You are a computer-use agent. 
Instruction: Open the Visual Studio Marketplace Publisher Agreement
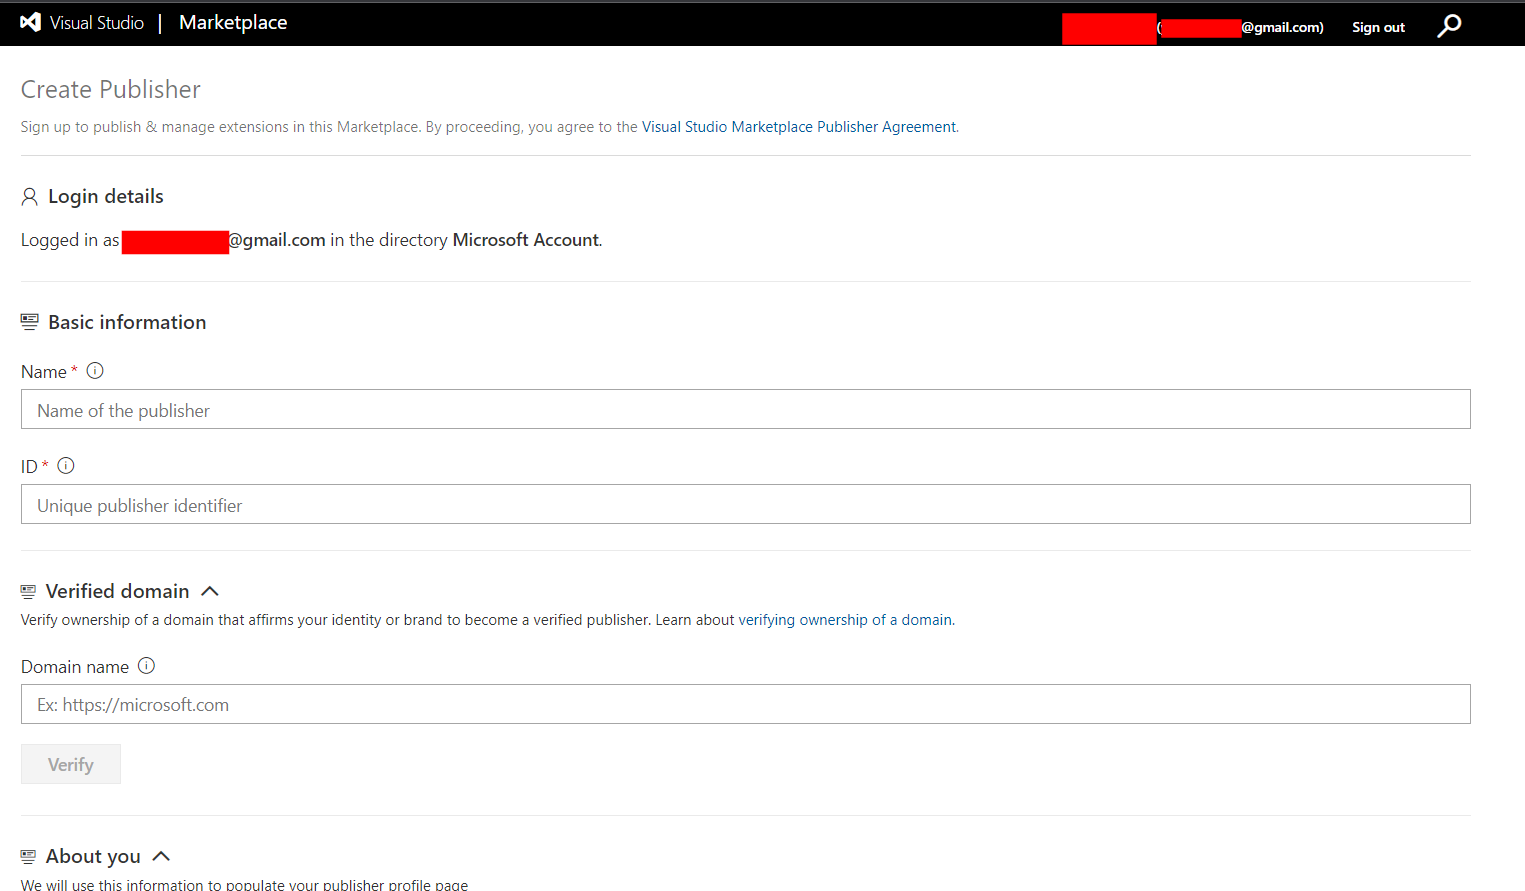(799, 126)
